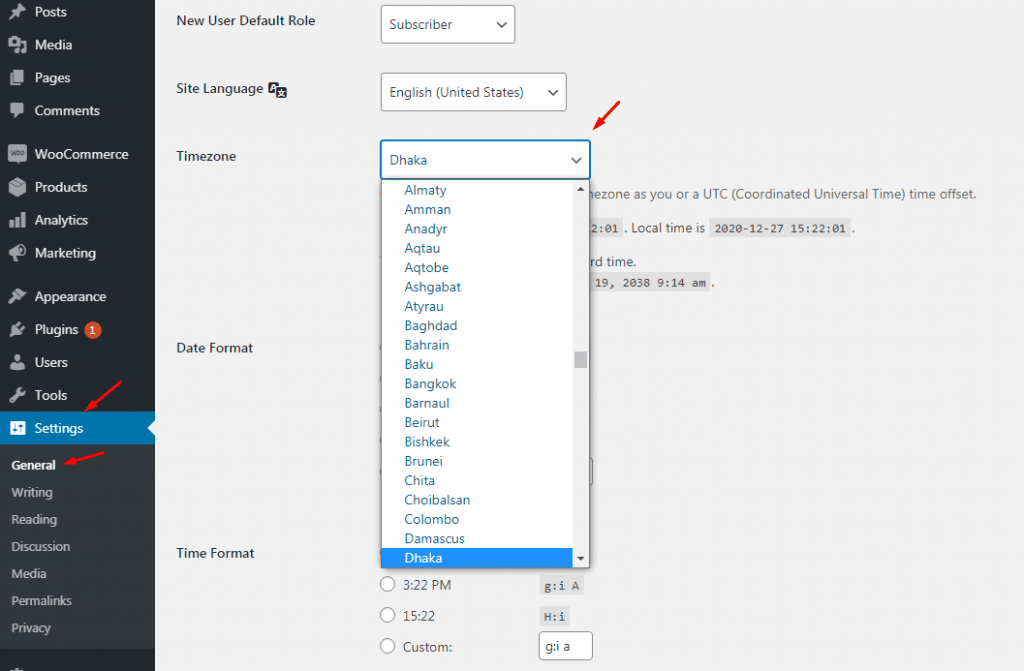Click the Posts pushpin icon
The image size is (1024, 671).
click(17, 12)
